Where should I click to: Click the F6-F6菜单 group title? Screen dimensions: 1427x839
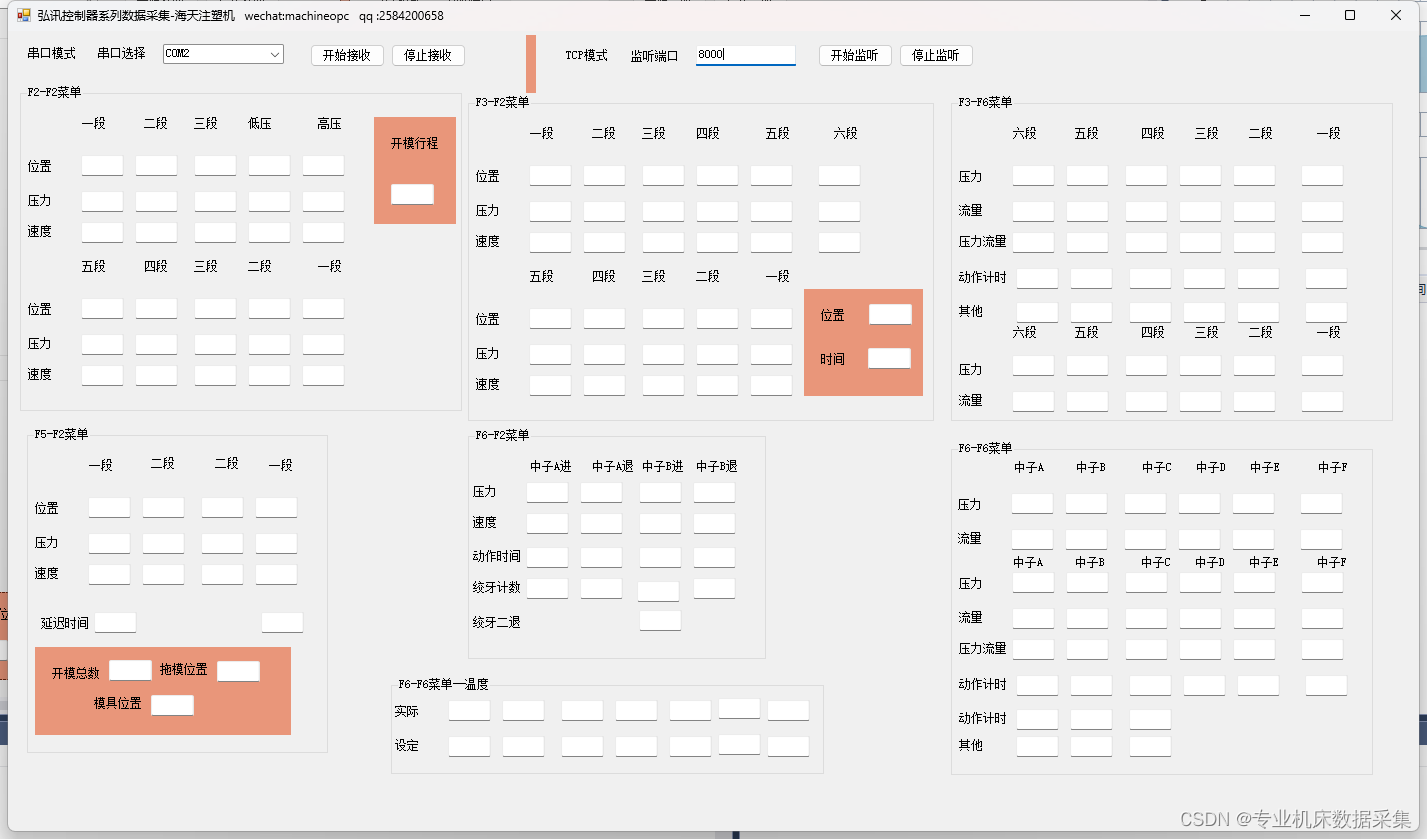coord(985,448)
